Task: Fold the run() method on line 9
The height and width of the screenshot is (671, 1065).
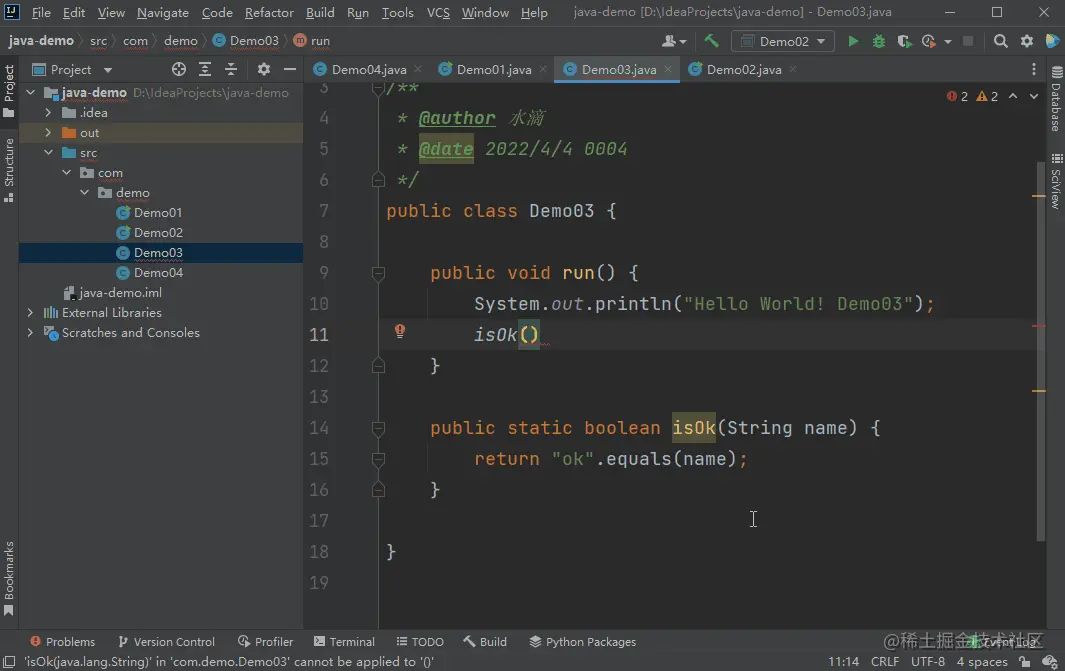Action: 378,273
